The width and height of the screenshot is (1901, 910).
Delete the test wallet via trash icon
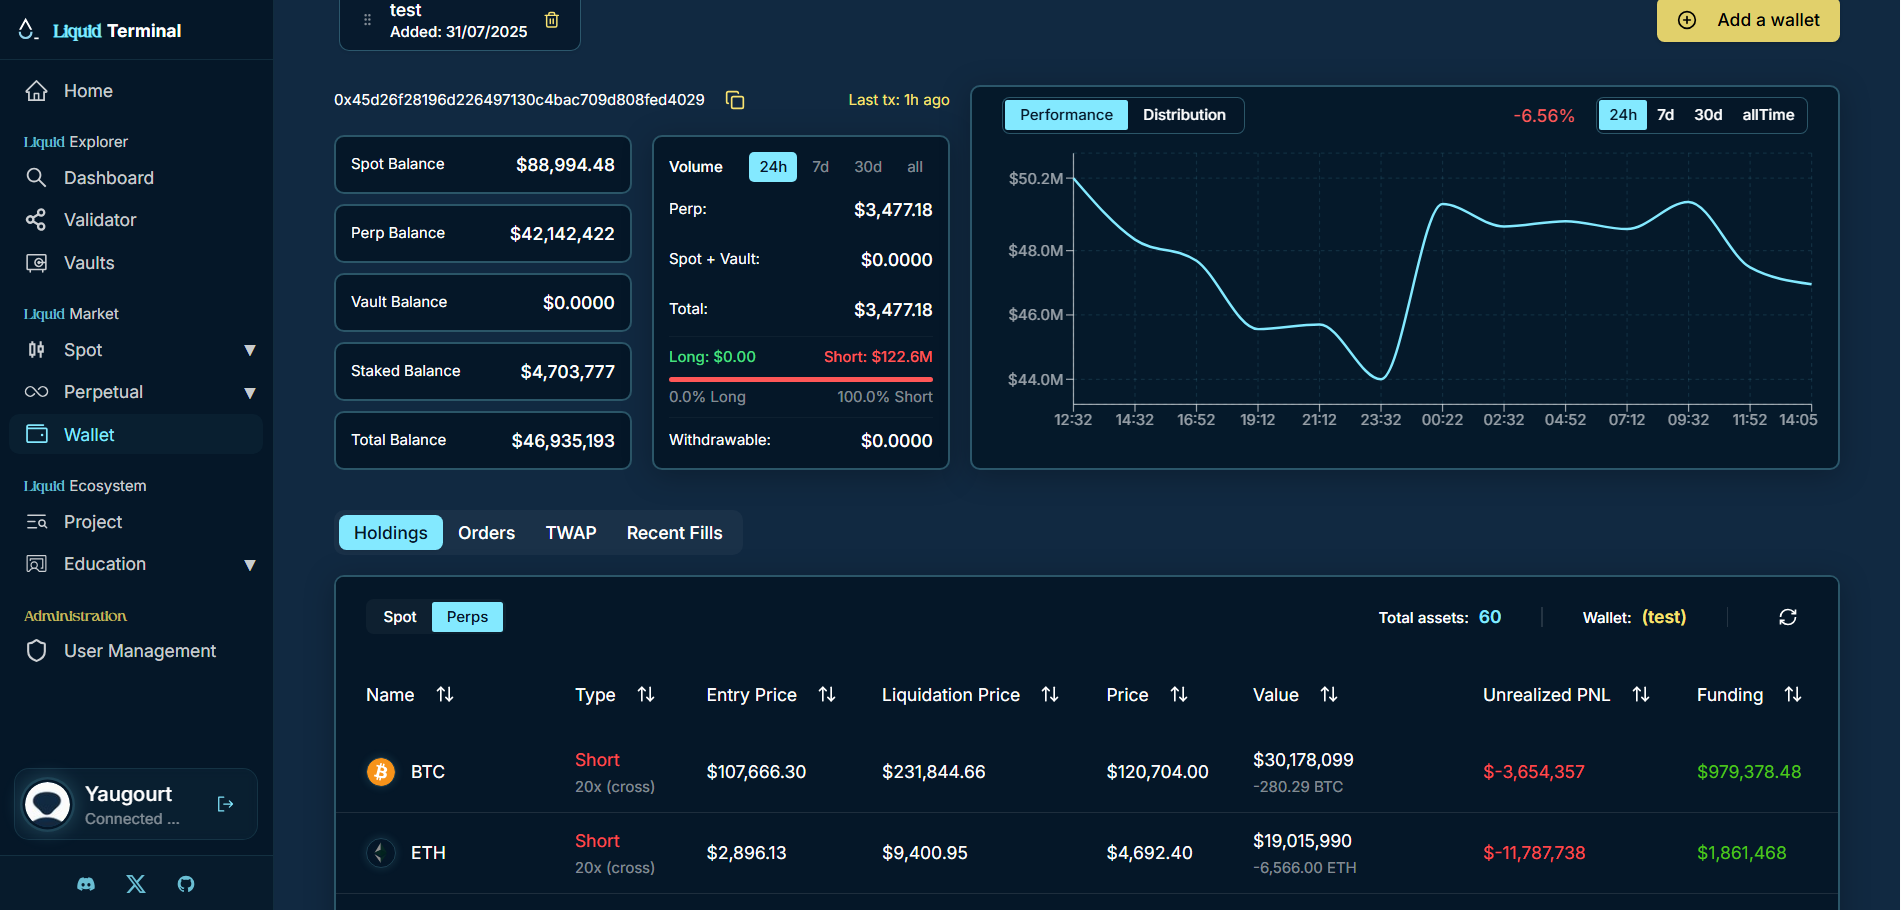[552, 20]
